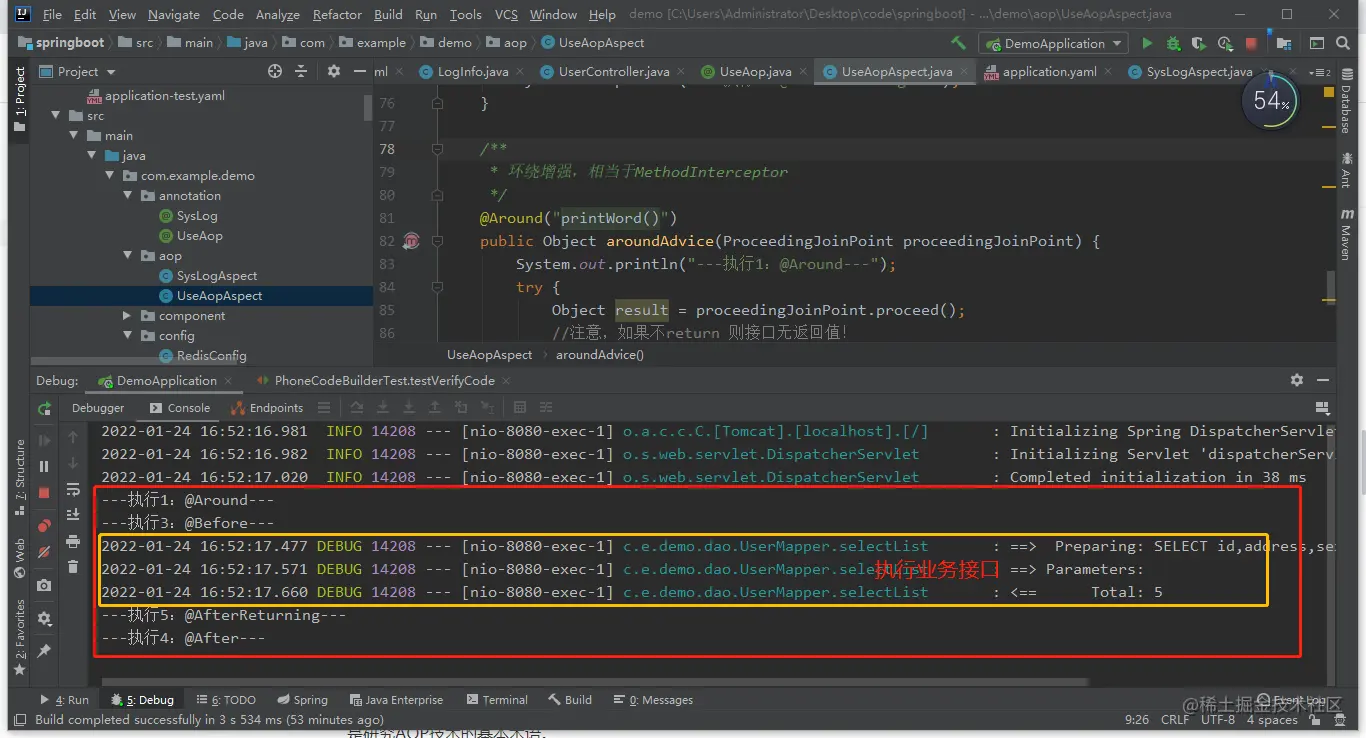Step over icon in the debugger toolbar
Viewport: 1366px width, 738px height.
(357, 407)
